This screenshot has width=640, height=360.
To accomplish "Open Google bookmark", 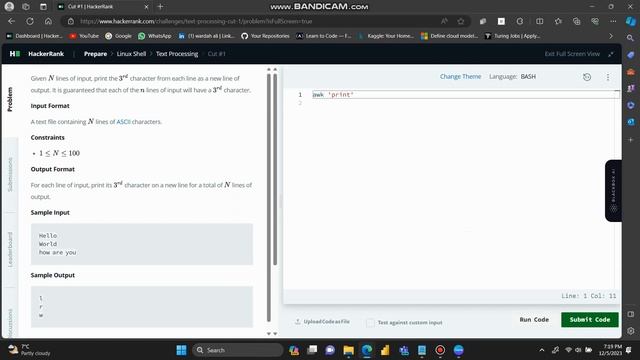I will point(118,36).
